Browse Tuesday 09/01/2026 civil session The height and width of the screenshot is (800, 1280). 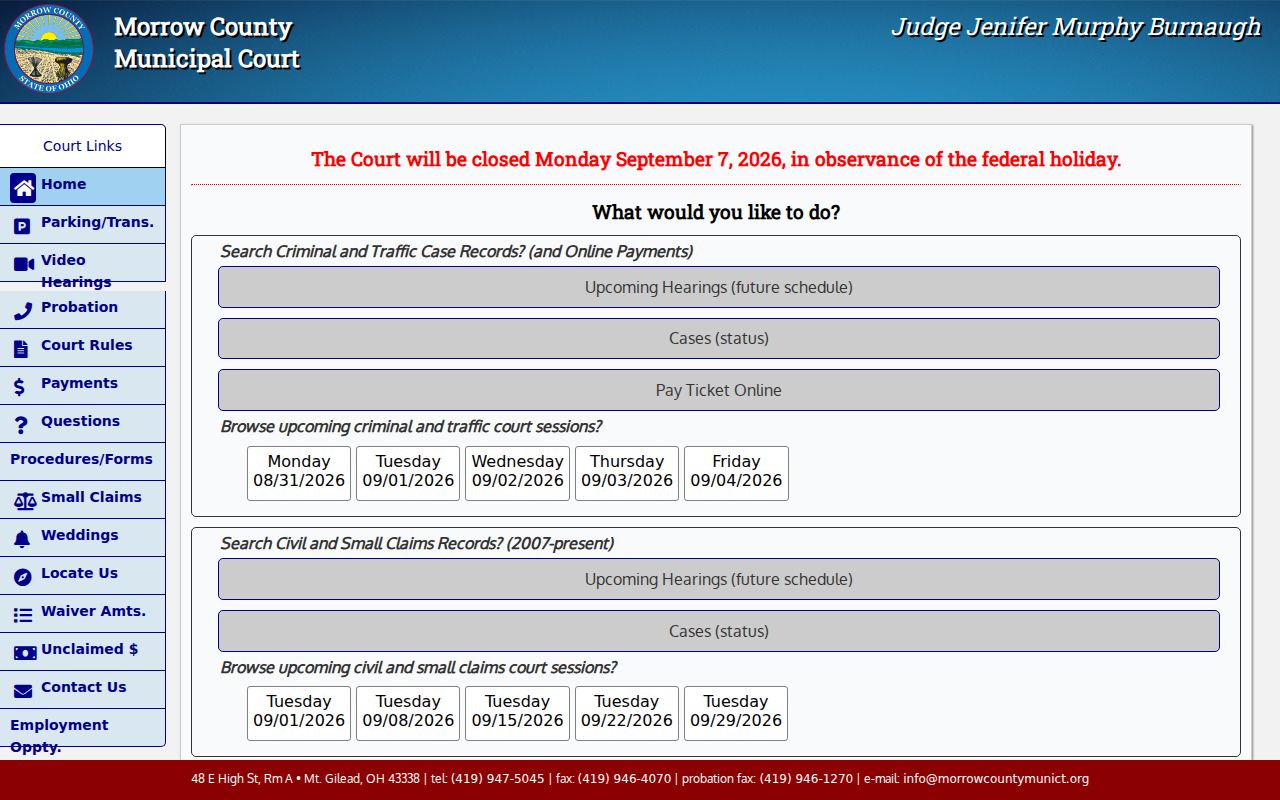[299, 713]
